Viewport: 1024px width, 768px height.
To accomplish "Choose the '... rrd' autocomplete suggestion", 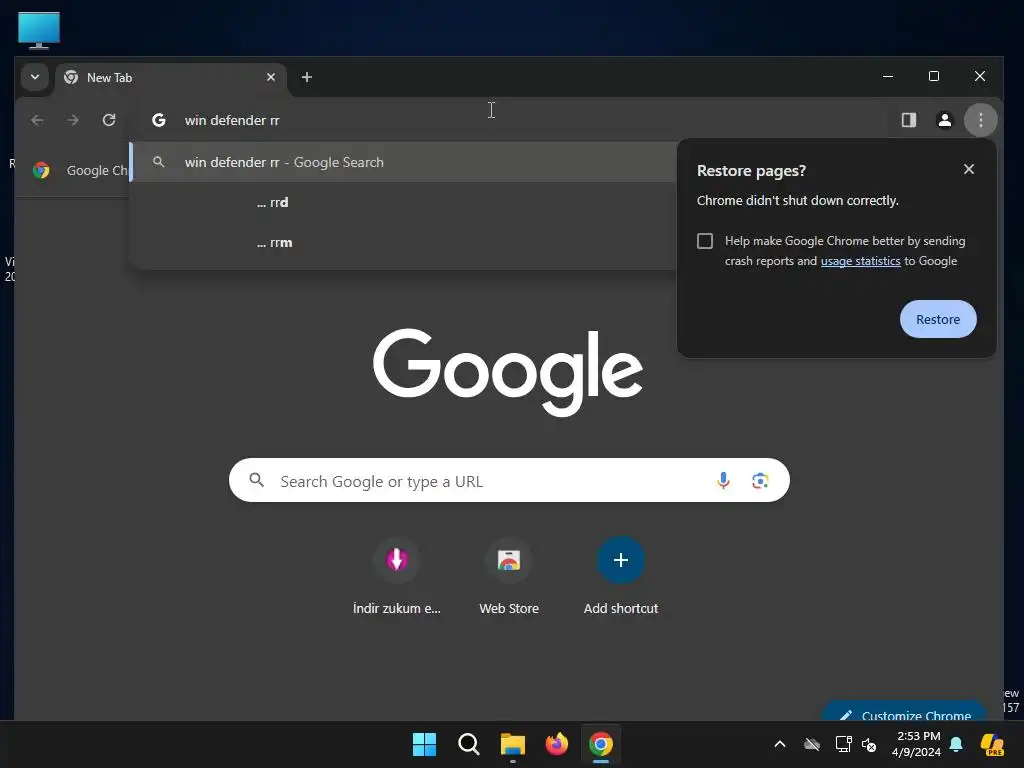I will 405,202.
